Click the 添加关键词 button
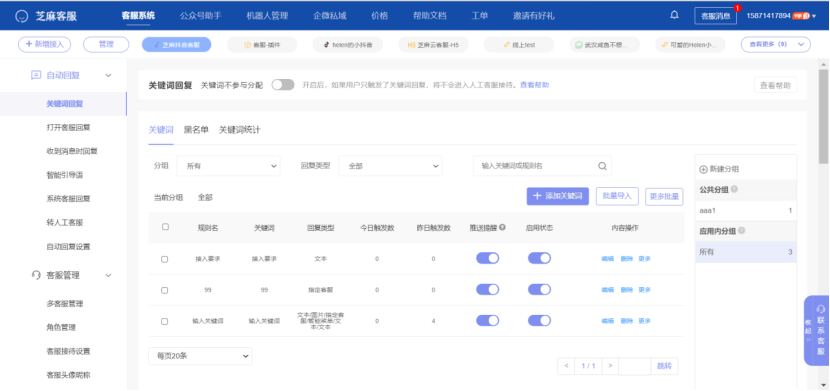The height and width of the screenshot is (391, 830). point(558,196)
